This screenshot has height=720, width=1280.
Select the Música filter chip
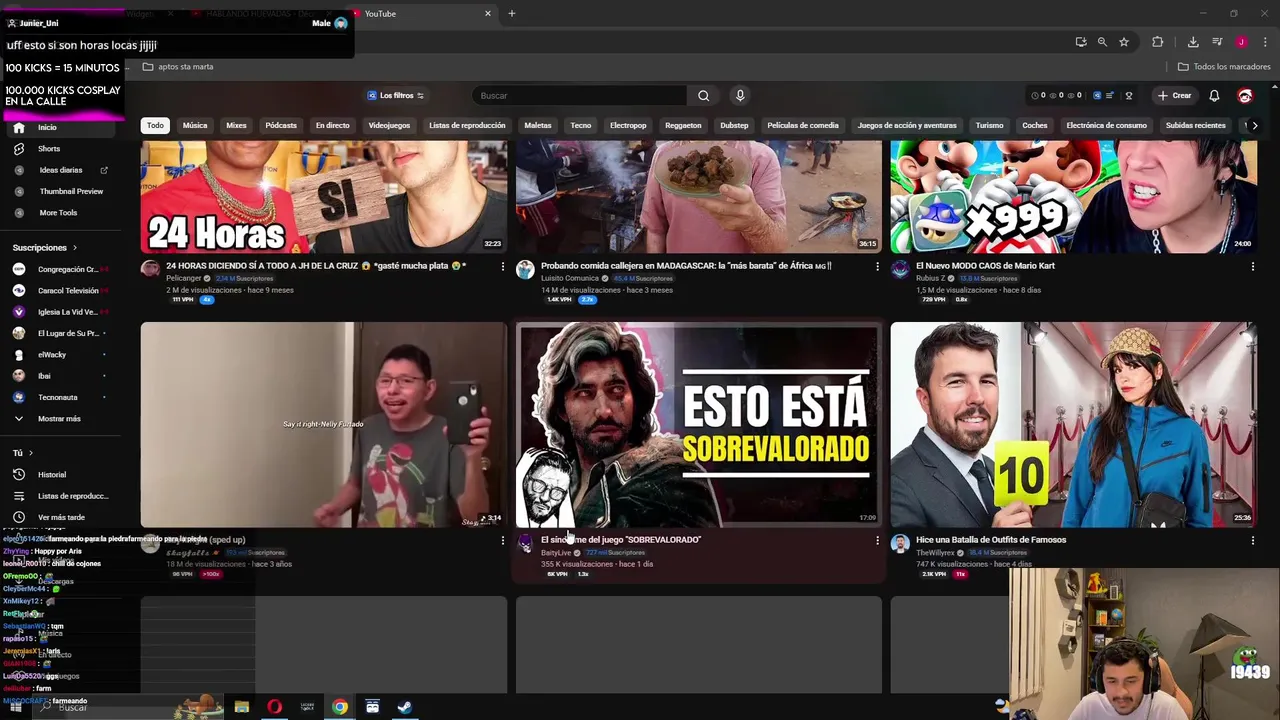[195, 126]
